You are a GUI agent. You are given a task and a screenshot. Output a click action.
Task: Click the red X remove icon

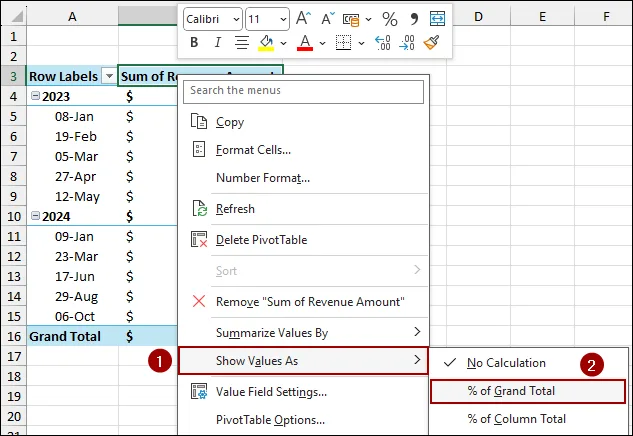[x=199, y=301]
